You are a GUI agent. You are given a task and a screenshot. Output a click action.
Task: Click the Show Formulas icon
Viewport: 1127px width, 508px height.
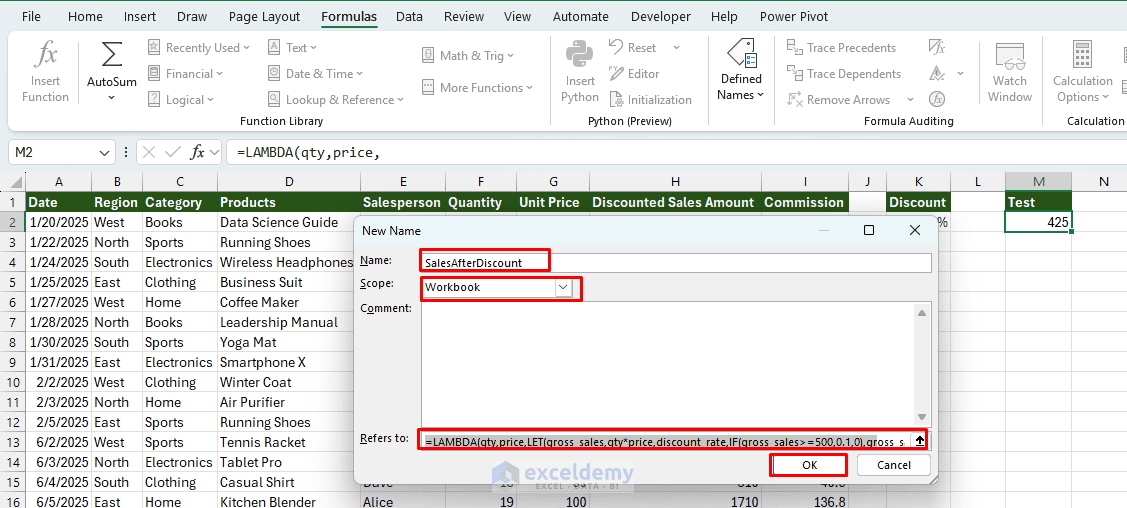[937, 47]
